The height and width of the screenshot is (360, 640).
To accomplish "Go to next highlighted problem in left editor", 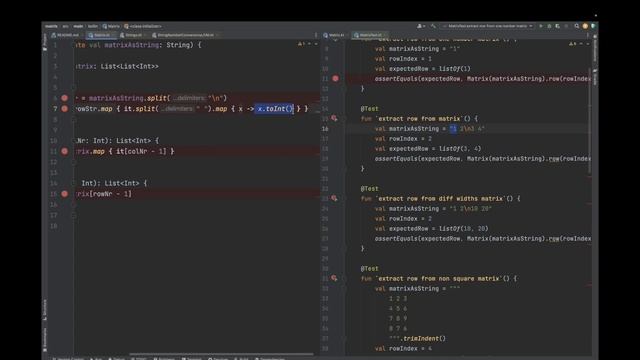I will tap(316, 44).
